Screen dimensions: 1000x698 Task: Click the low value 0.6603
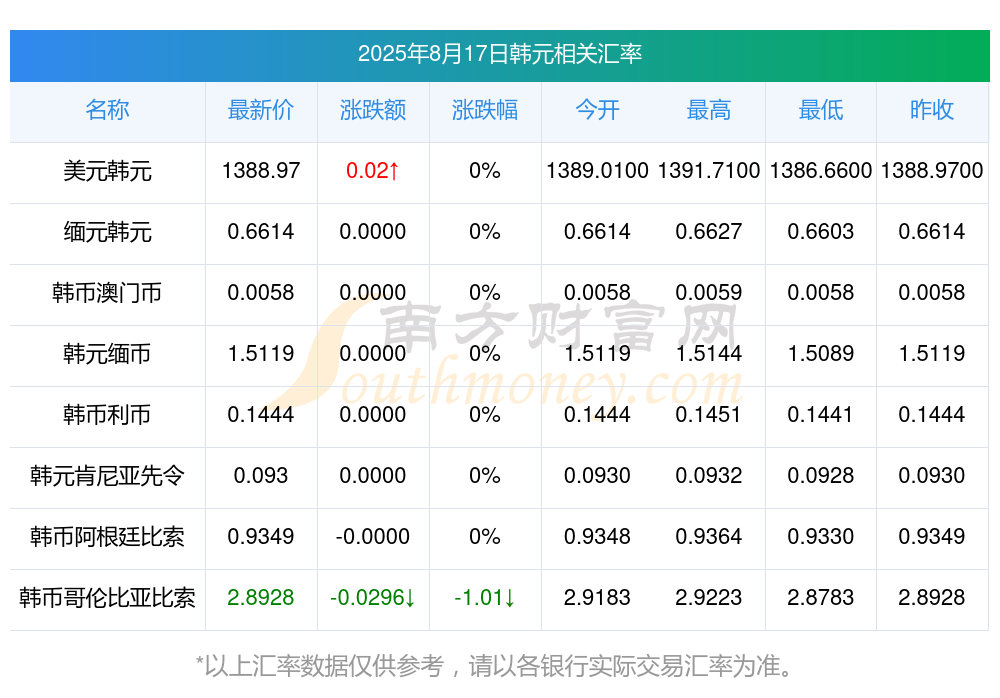[x=821, y=232]
